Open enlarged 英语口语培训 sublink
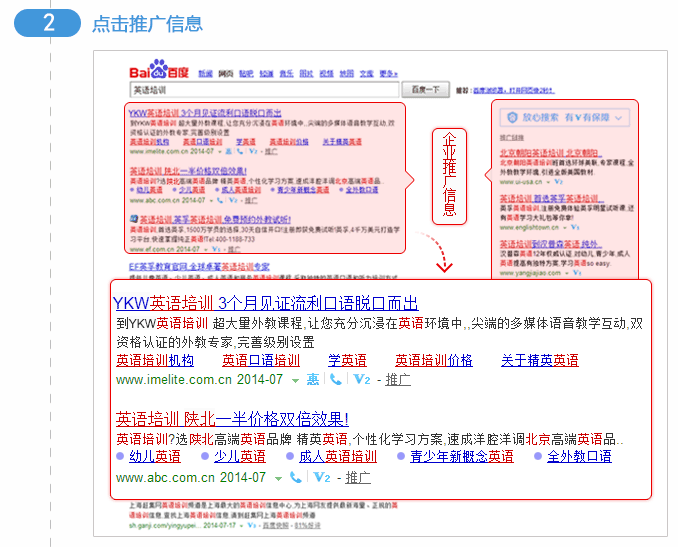Viewport: 678px width, 547px height. pyautogui.click(x=261, y=360)
